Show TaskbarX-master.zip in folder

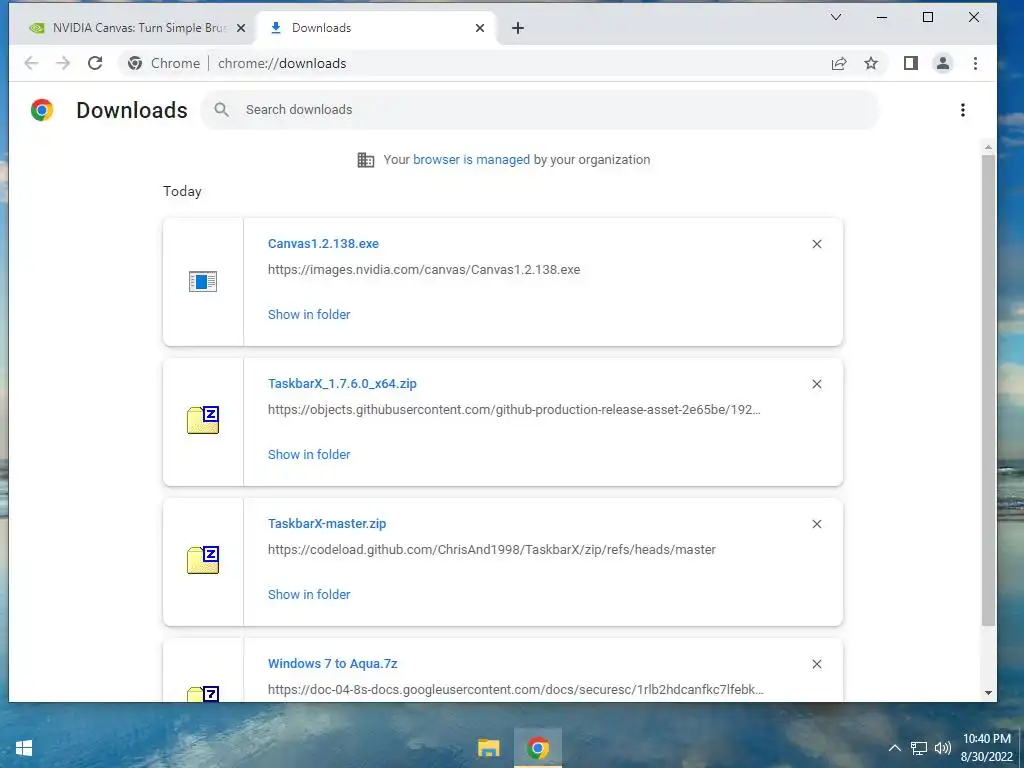[309, 595]
